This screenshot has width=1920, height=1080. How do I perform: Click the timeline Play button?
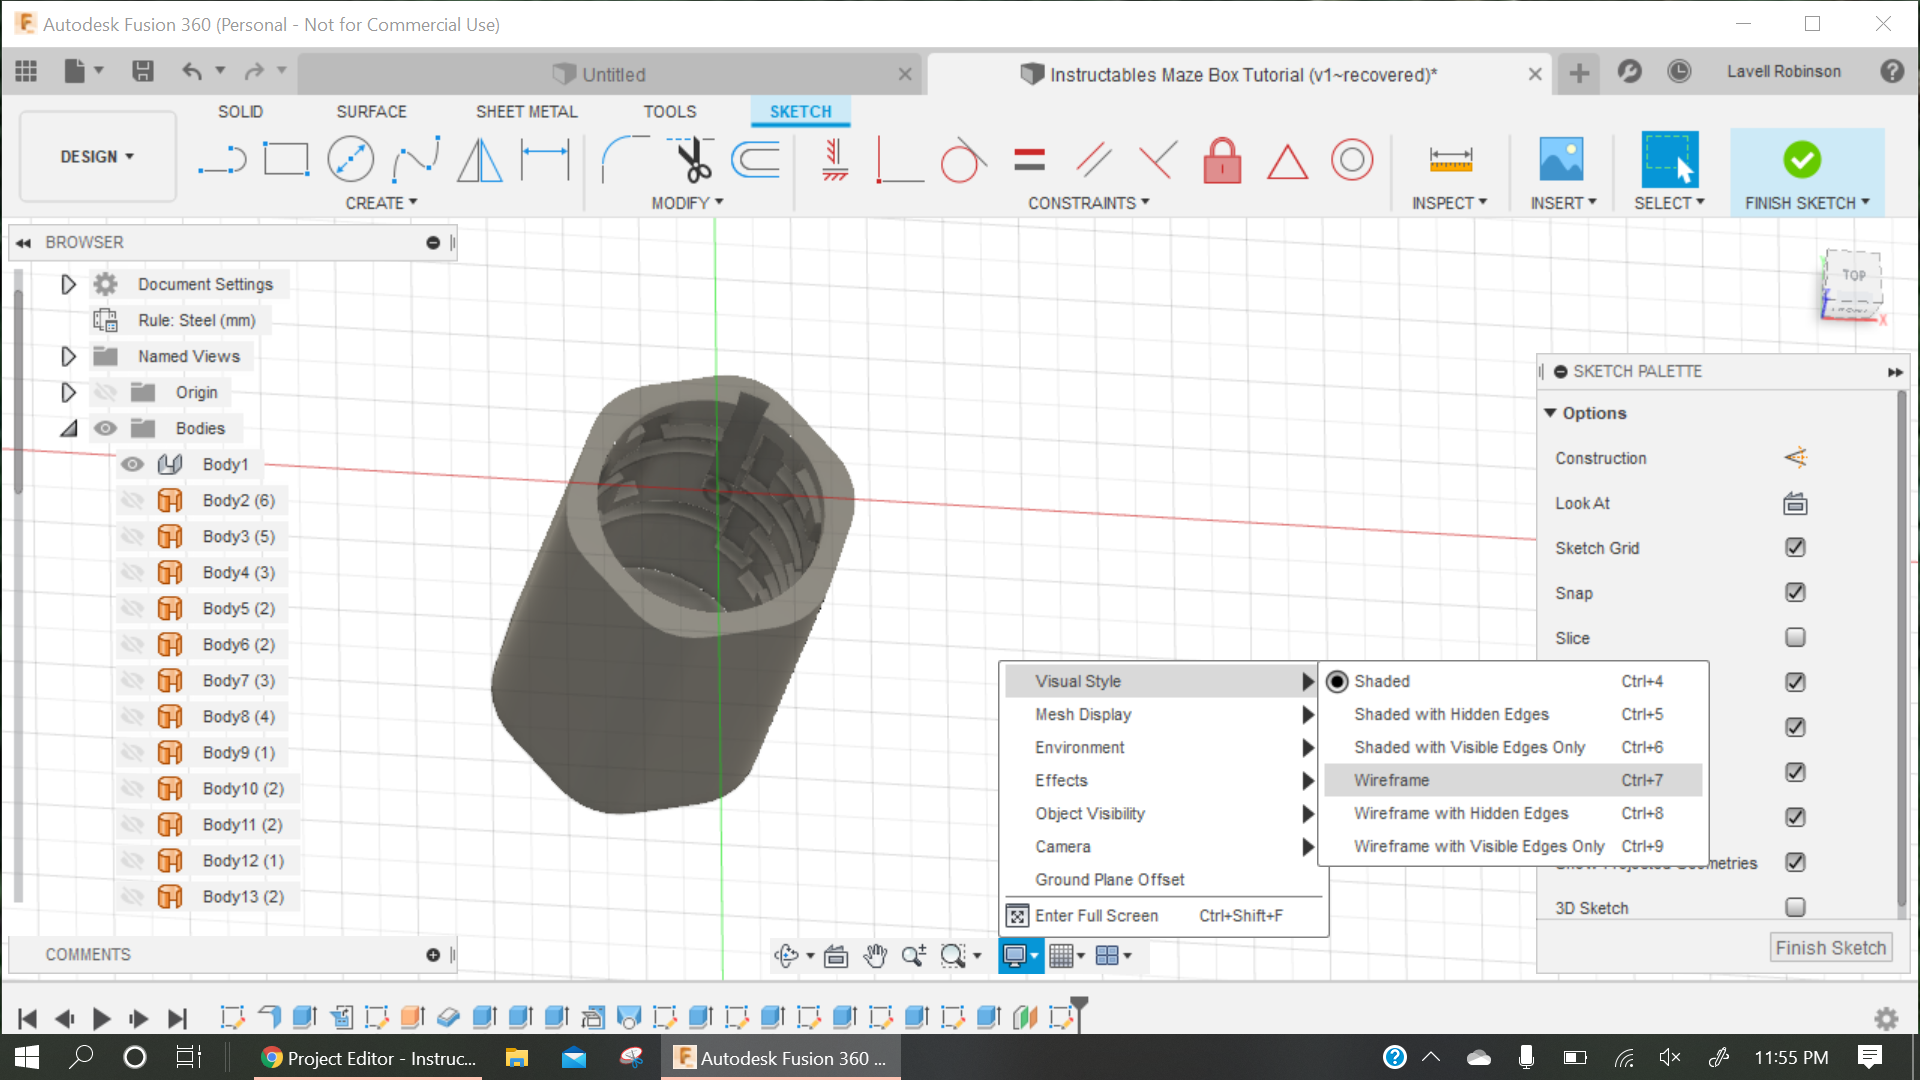(x=101, y=1019)
